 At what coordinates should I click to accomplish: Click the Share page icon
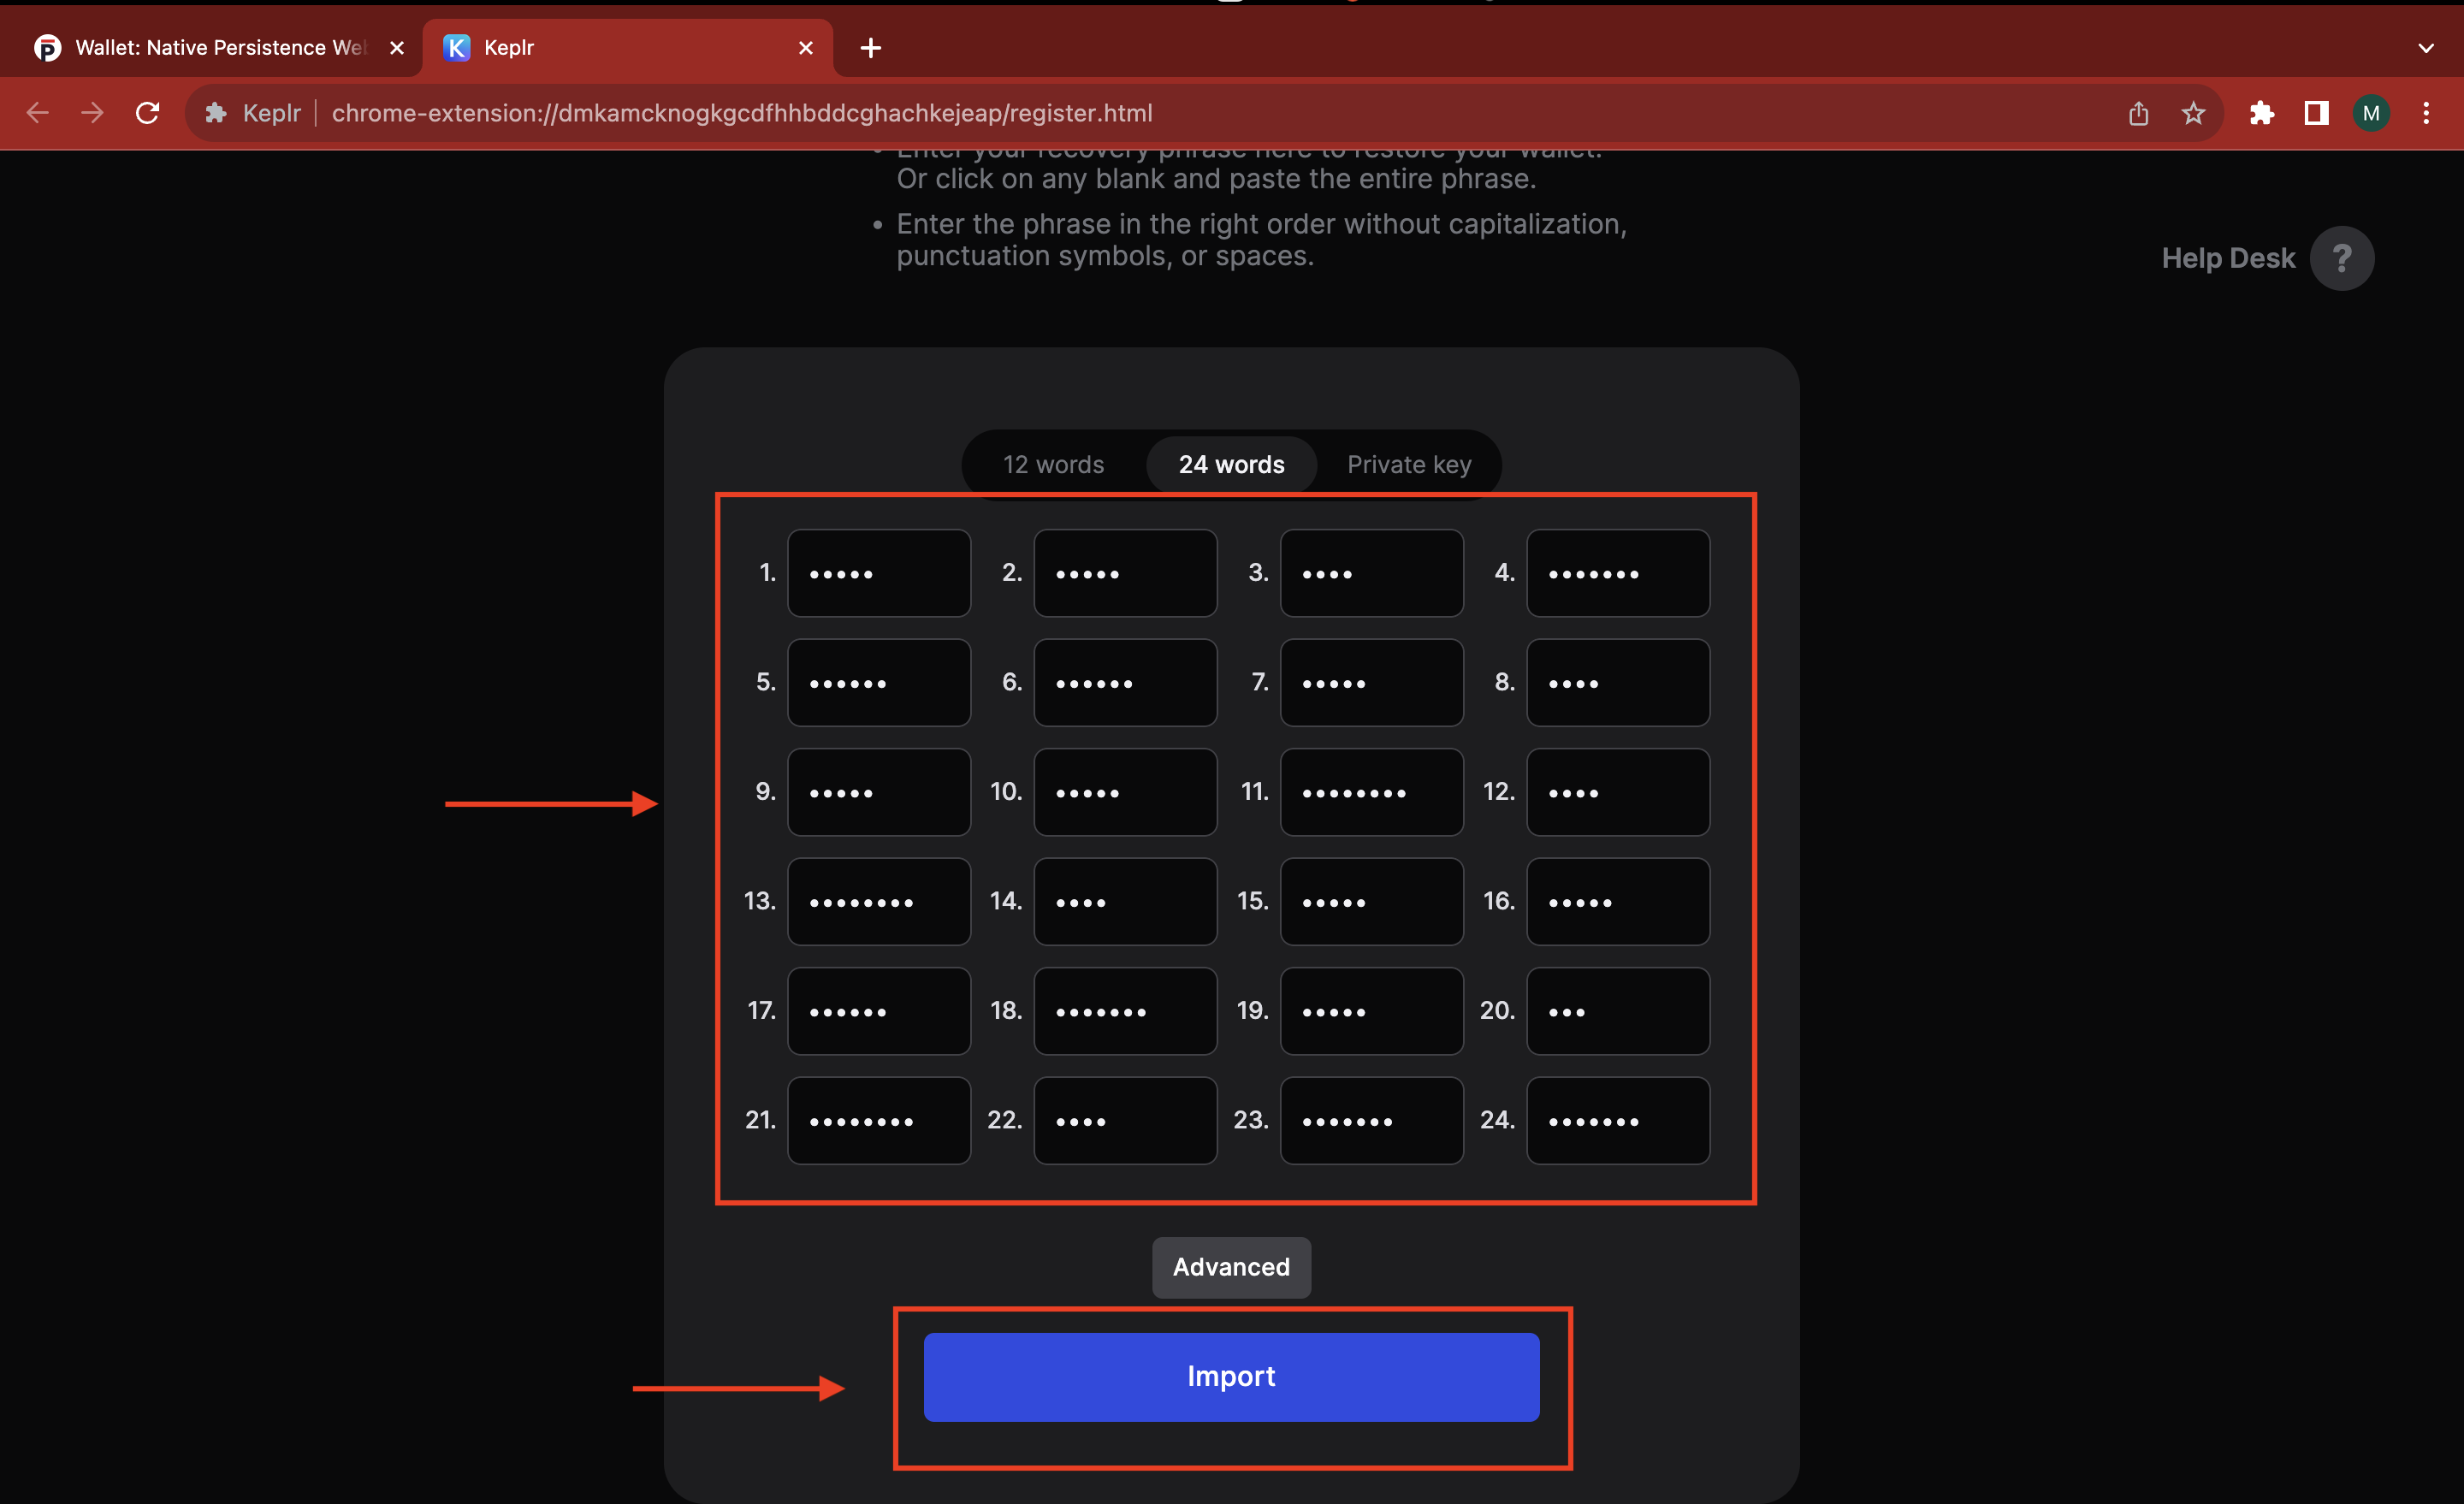click(x=2138, y=113)
